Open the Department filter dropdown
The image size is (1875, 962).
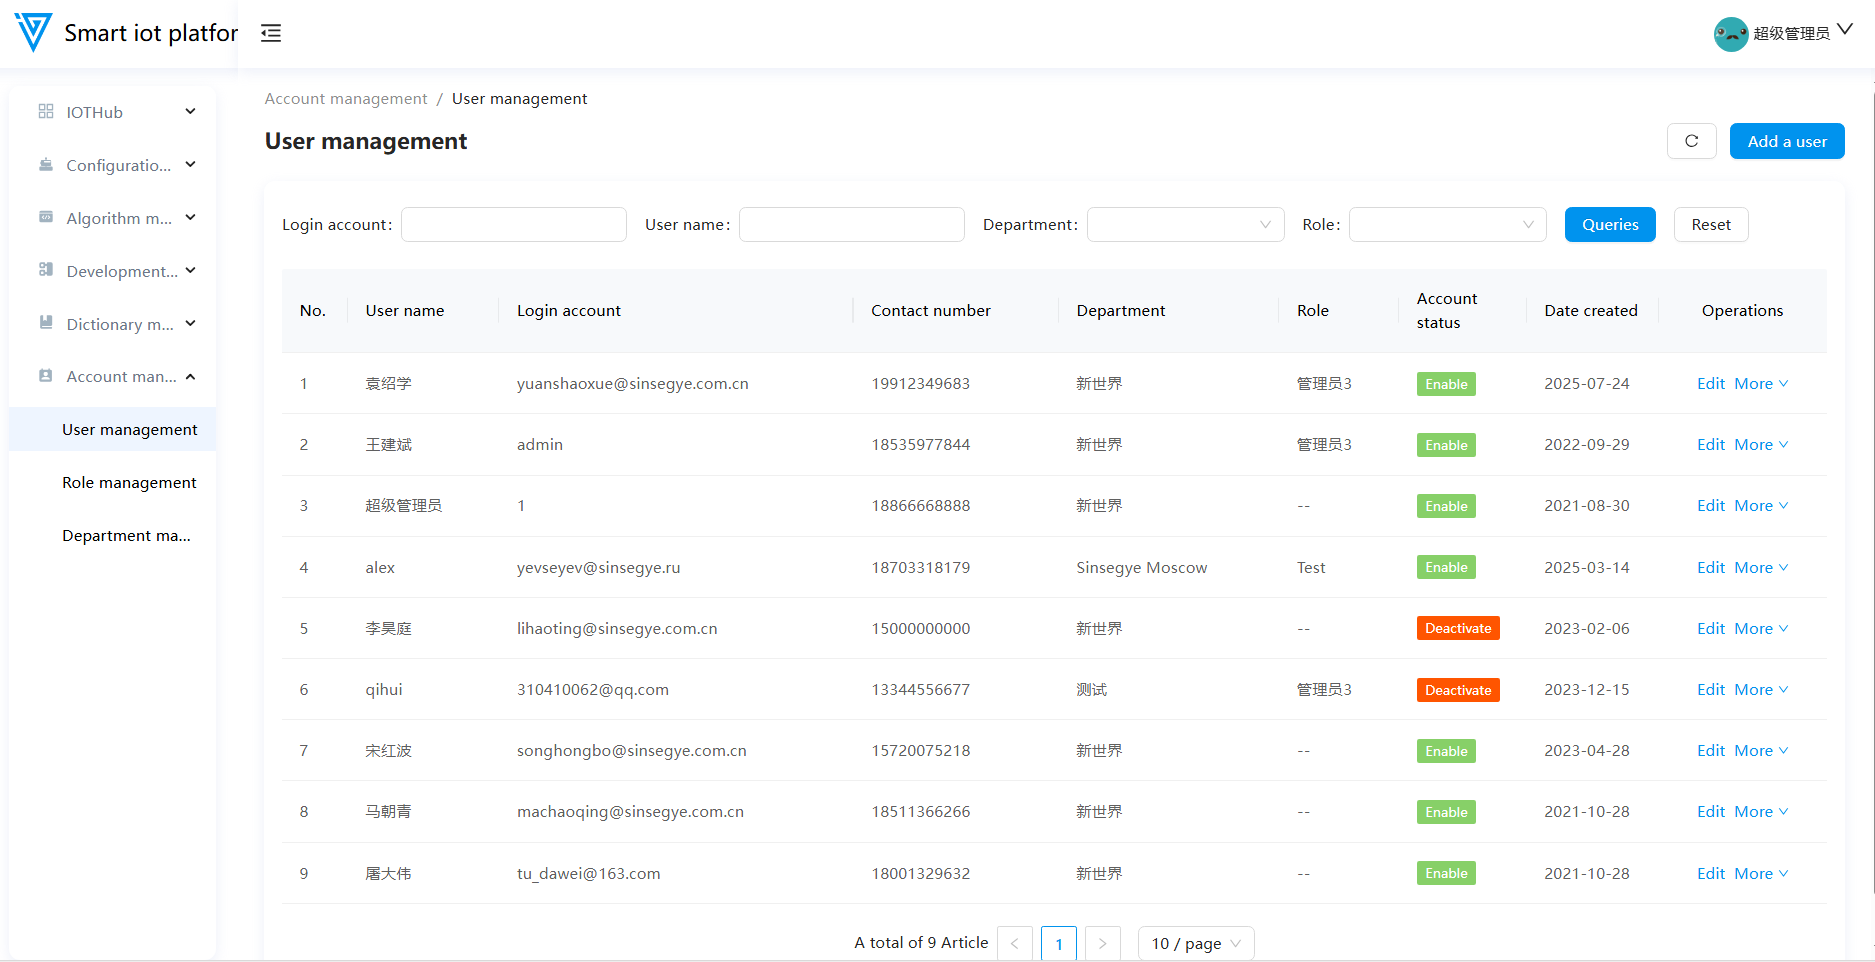coord(1185,225)
